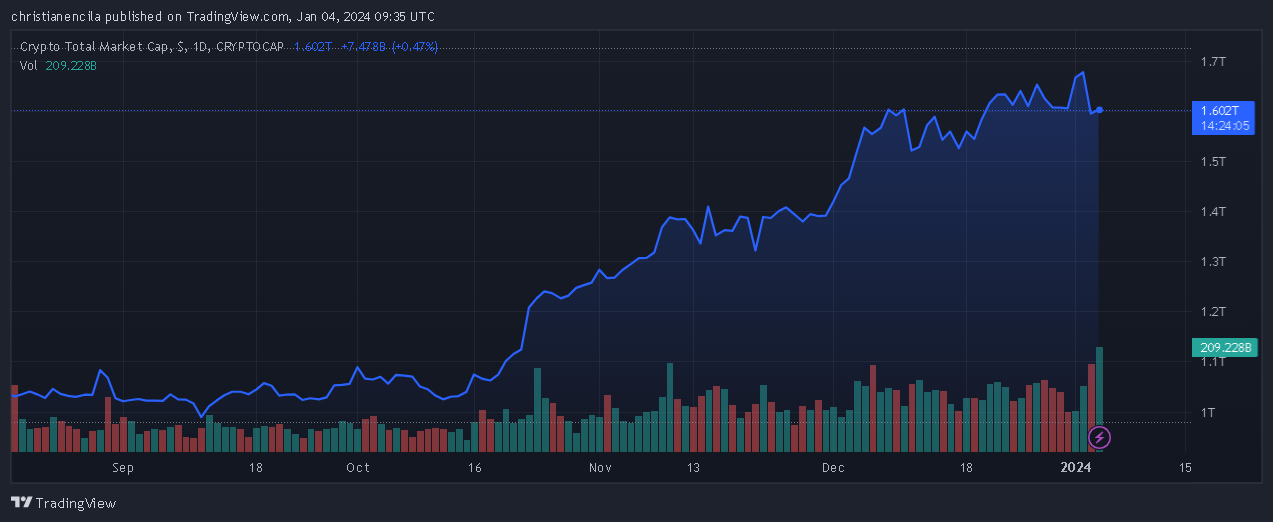Click the green 209.228B volume label
The height and width of the screenshot is (522, 1273).
click(x=1224, y=348)
